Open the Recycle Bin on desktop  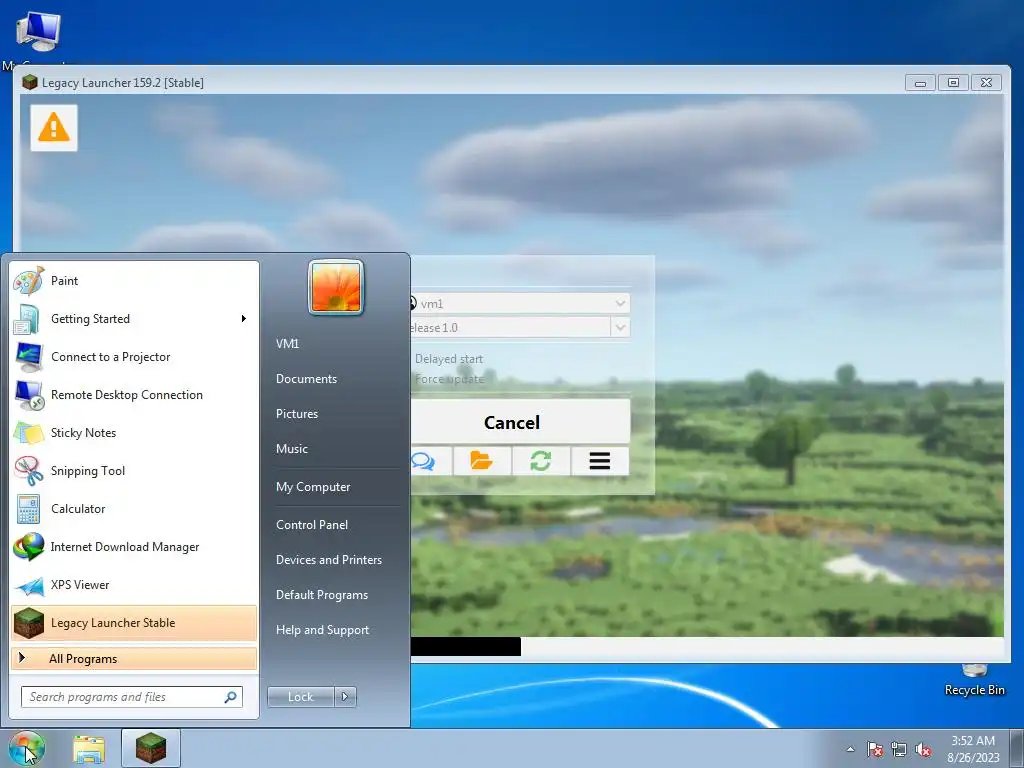[x=974, y=679]
